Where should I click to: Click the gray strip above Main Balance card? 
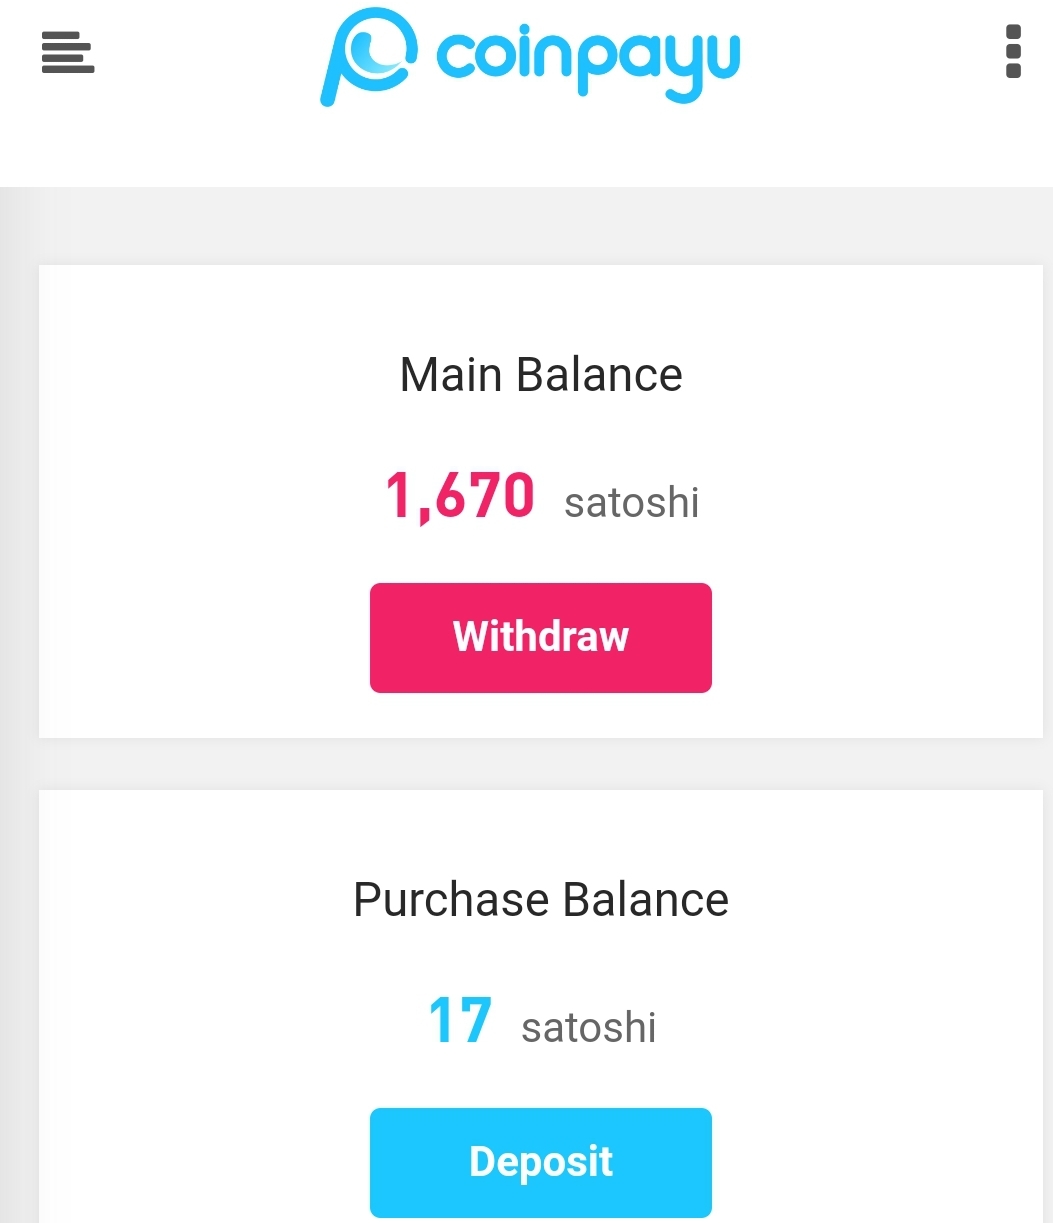click(x=540, y=226)
